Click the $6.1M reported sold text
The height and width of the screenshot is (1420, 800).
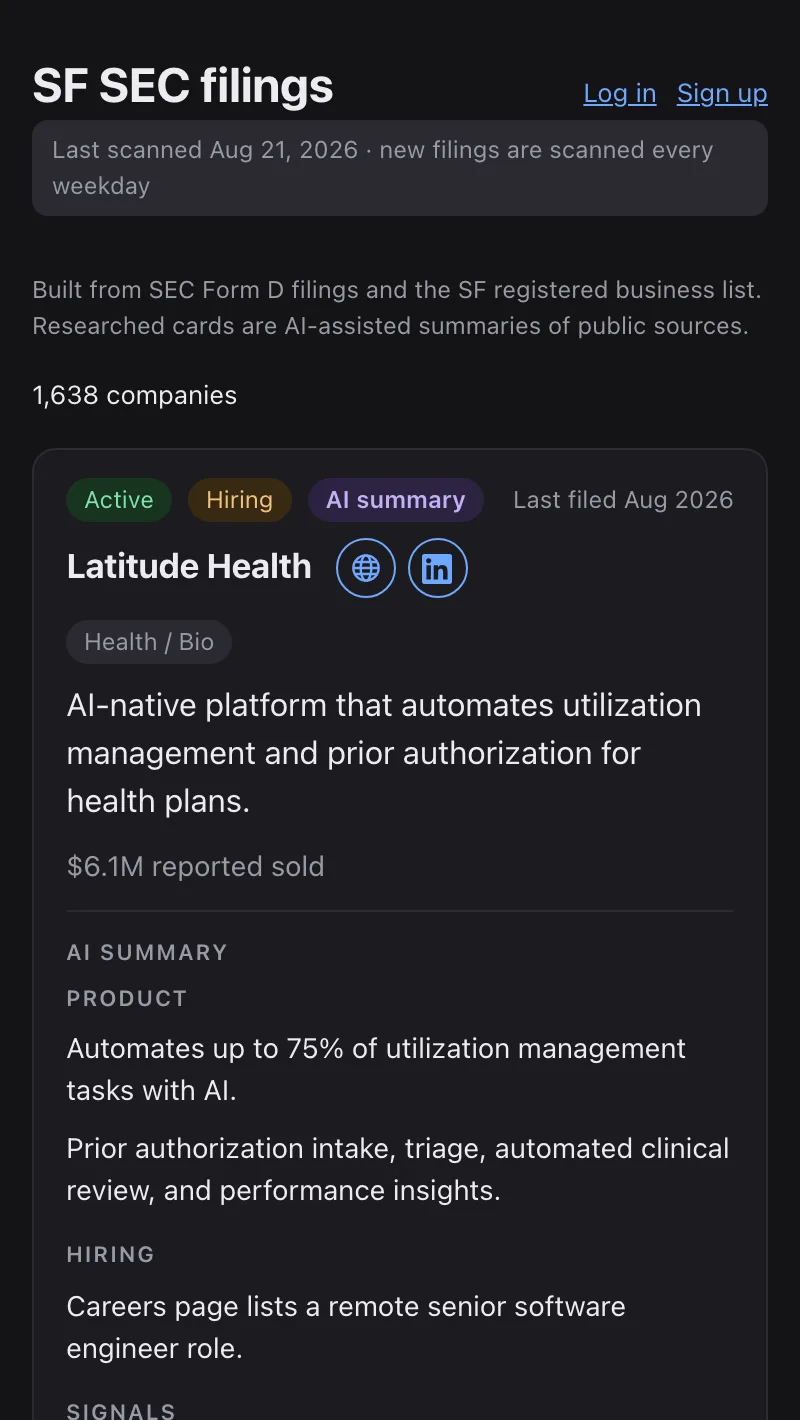coord(196,866)
